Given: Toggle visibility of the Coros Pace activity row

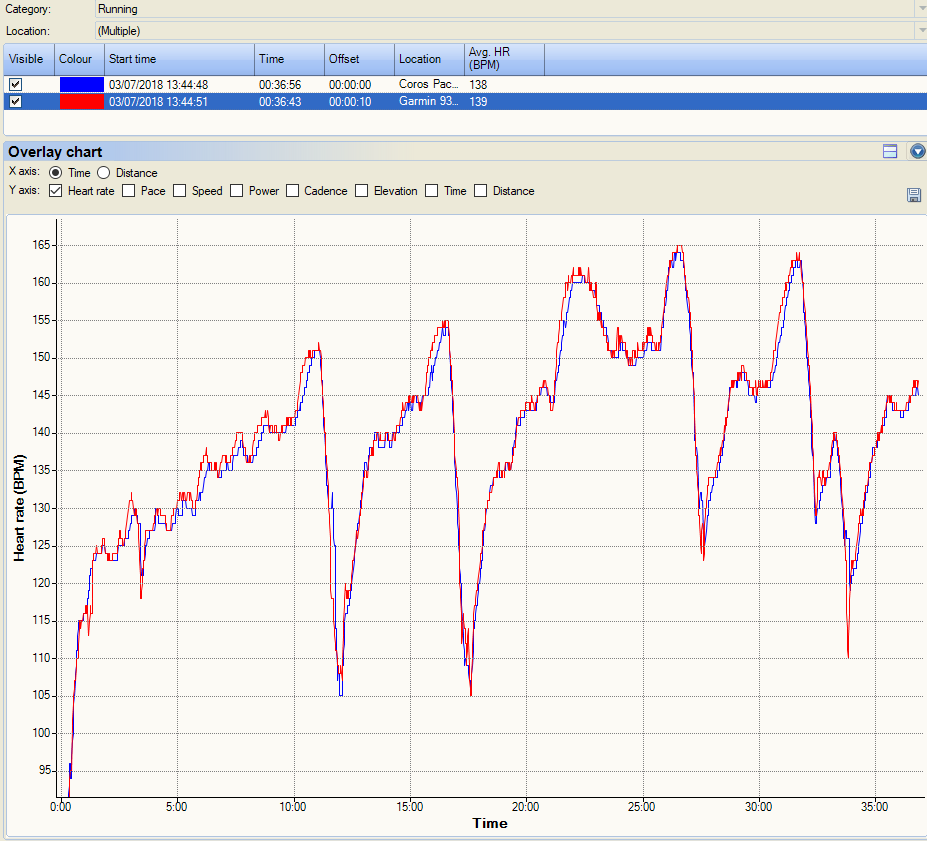Looking at the screenshot, I should click(x=16, y=85).
